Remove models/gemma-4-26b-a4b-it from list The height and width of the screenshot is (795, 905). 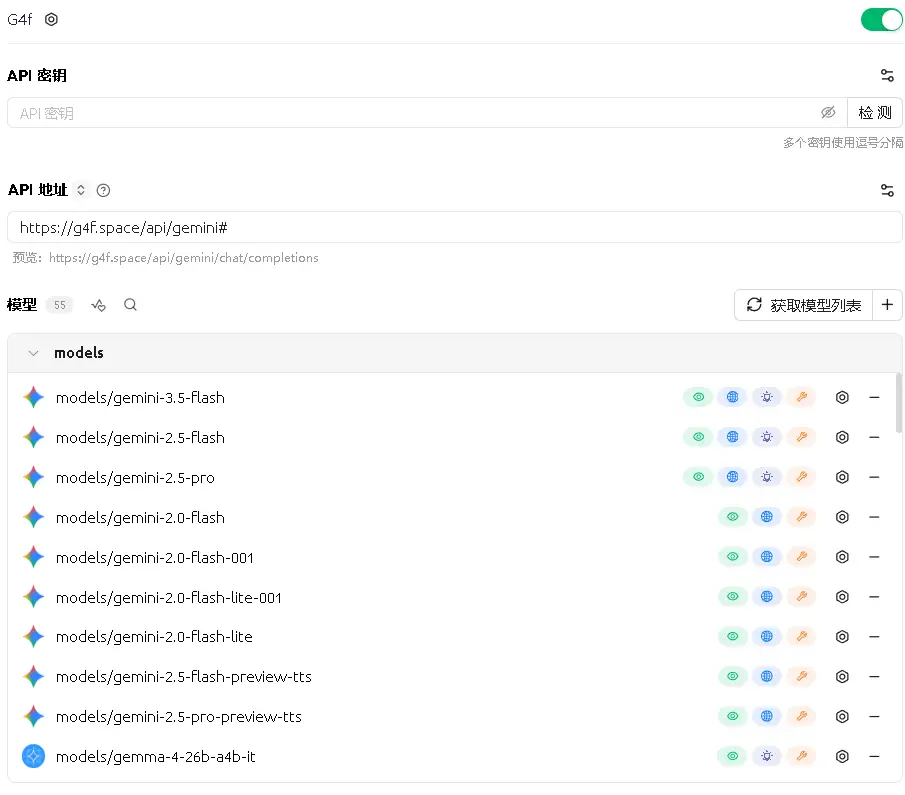coord(874,756)
